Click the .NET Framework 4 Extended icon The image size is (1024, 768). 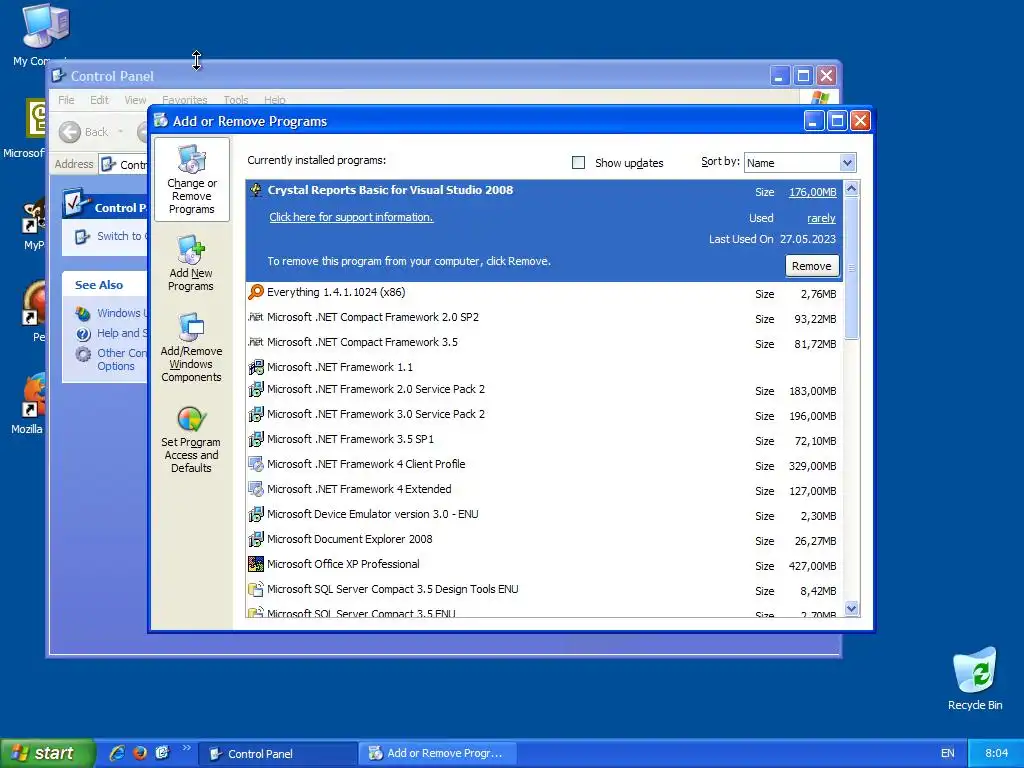256,489
